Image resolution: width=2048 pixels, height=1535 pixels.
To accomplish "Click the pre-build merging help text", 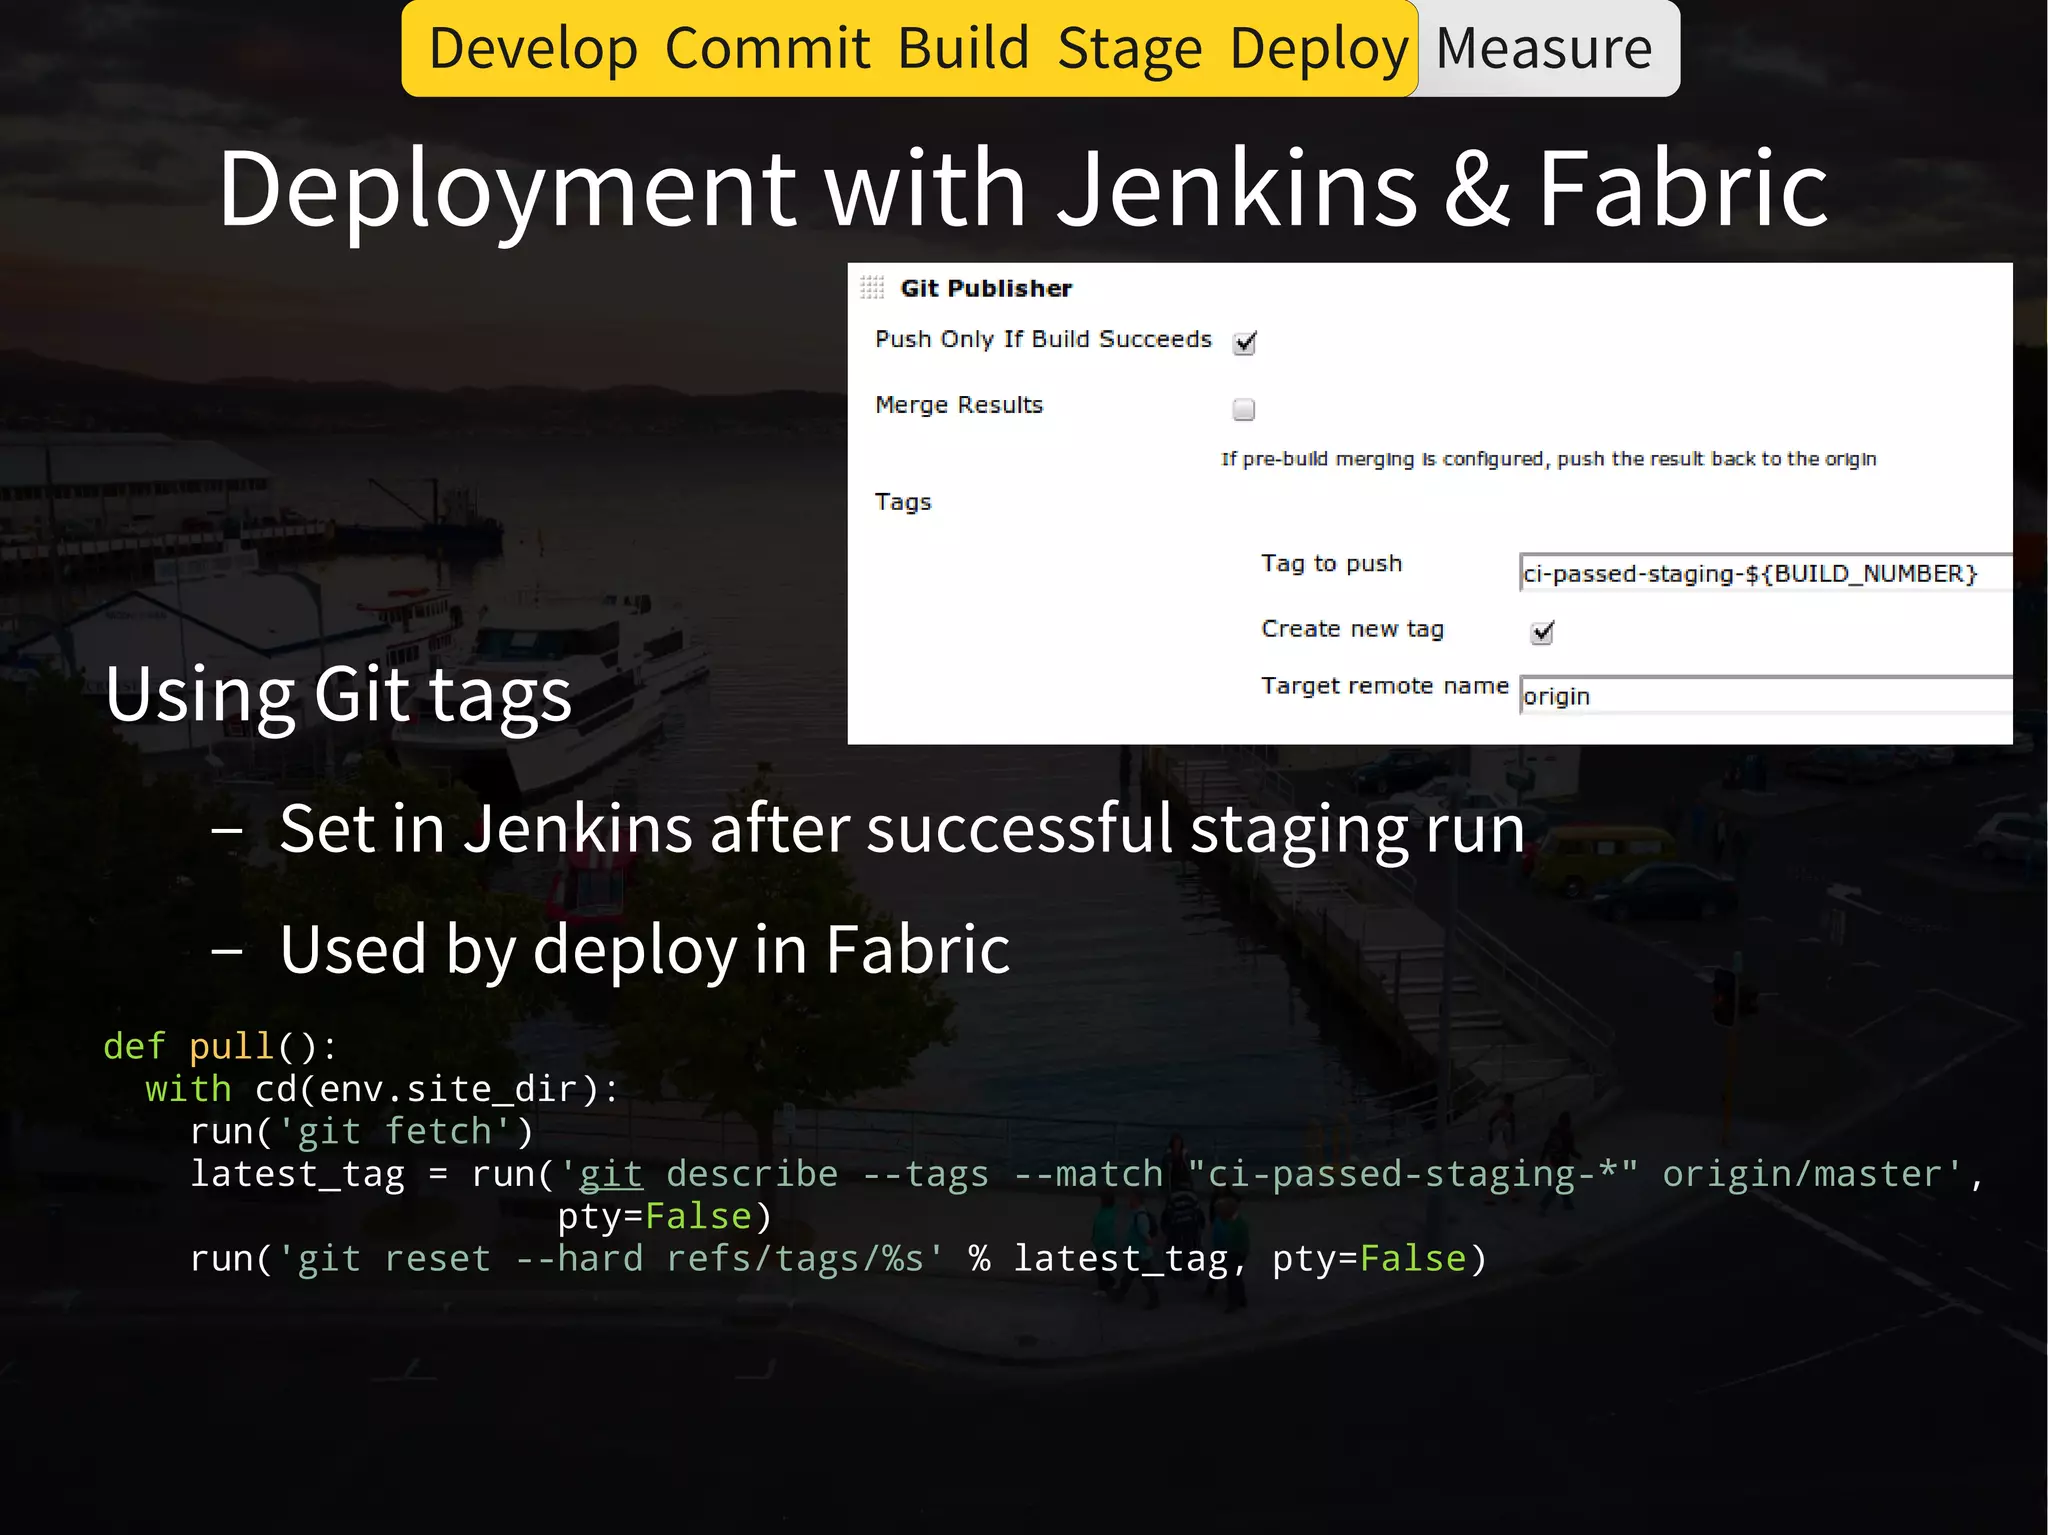I will coord(1548,459).
